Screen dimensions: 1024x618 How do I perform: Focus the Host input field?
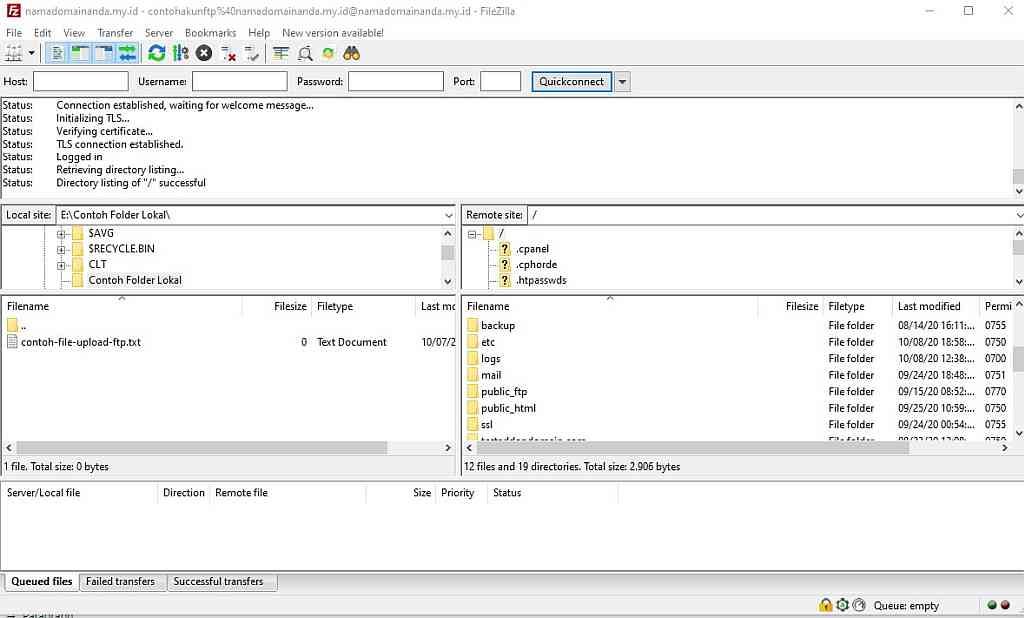coord(81,81)
